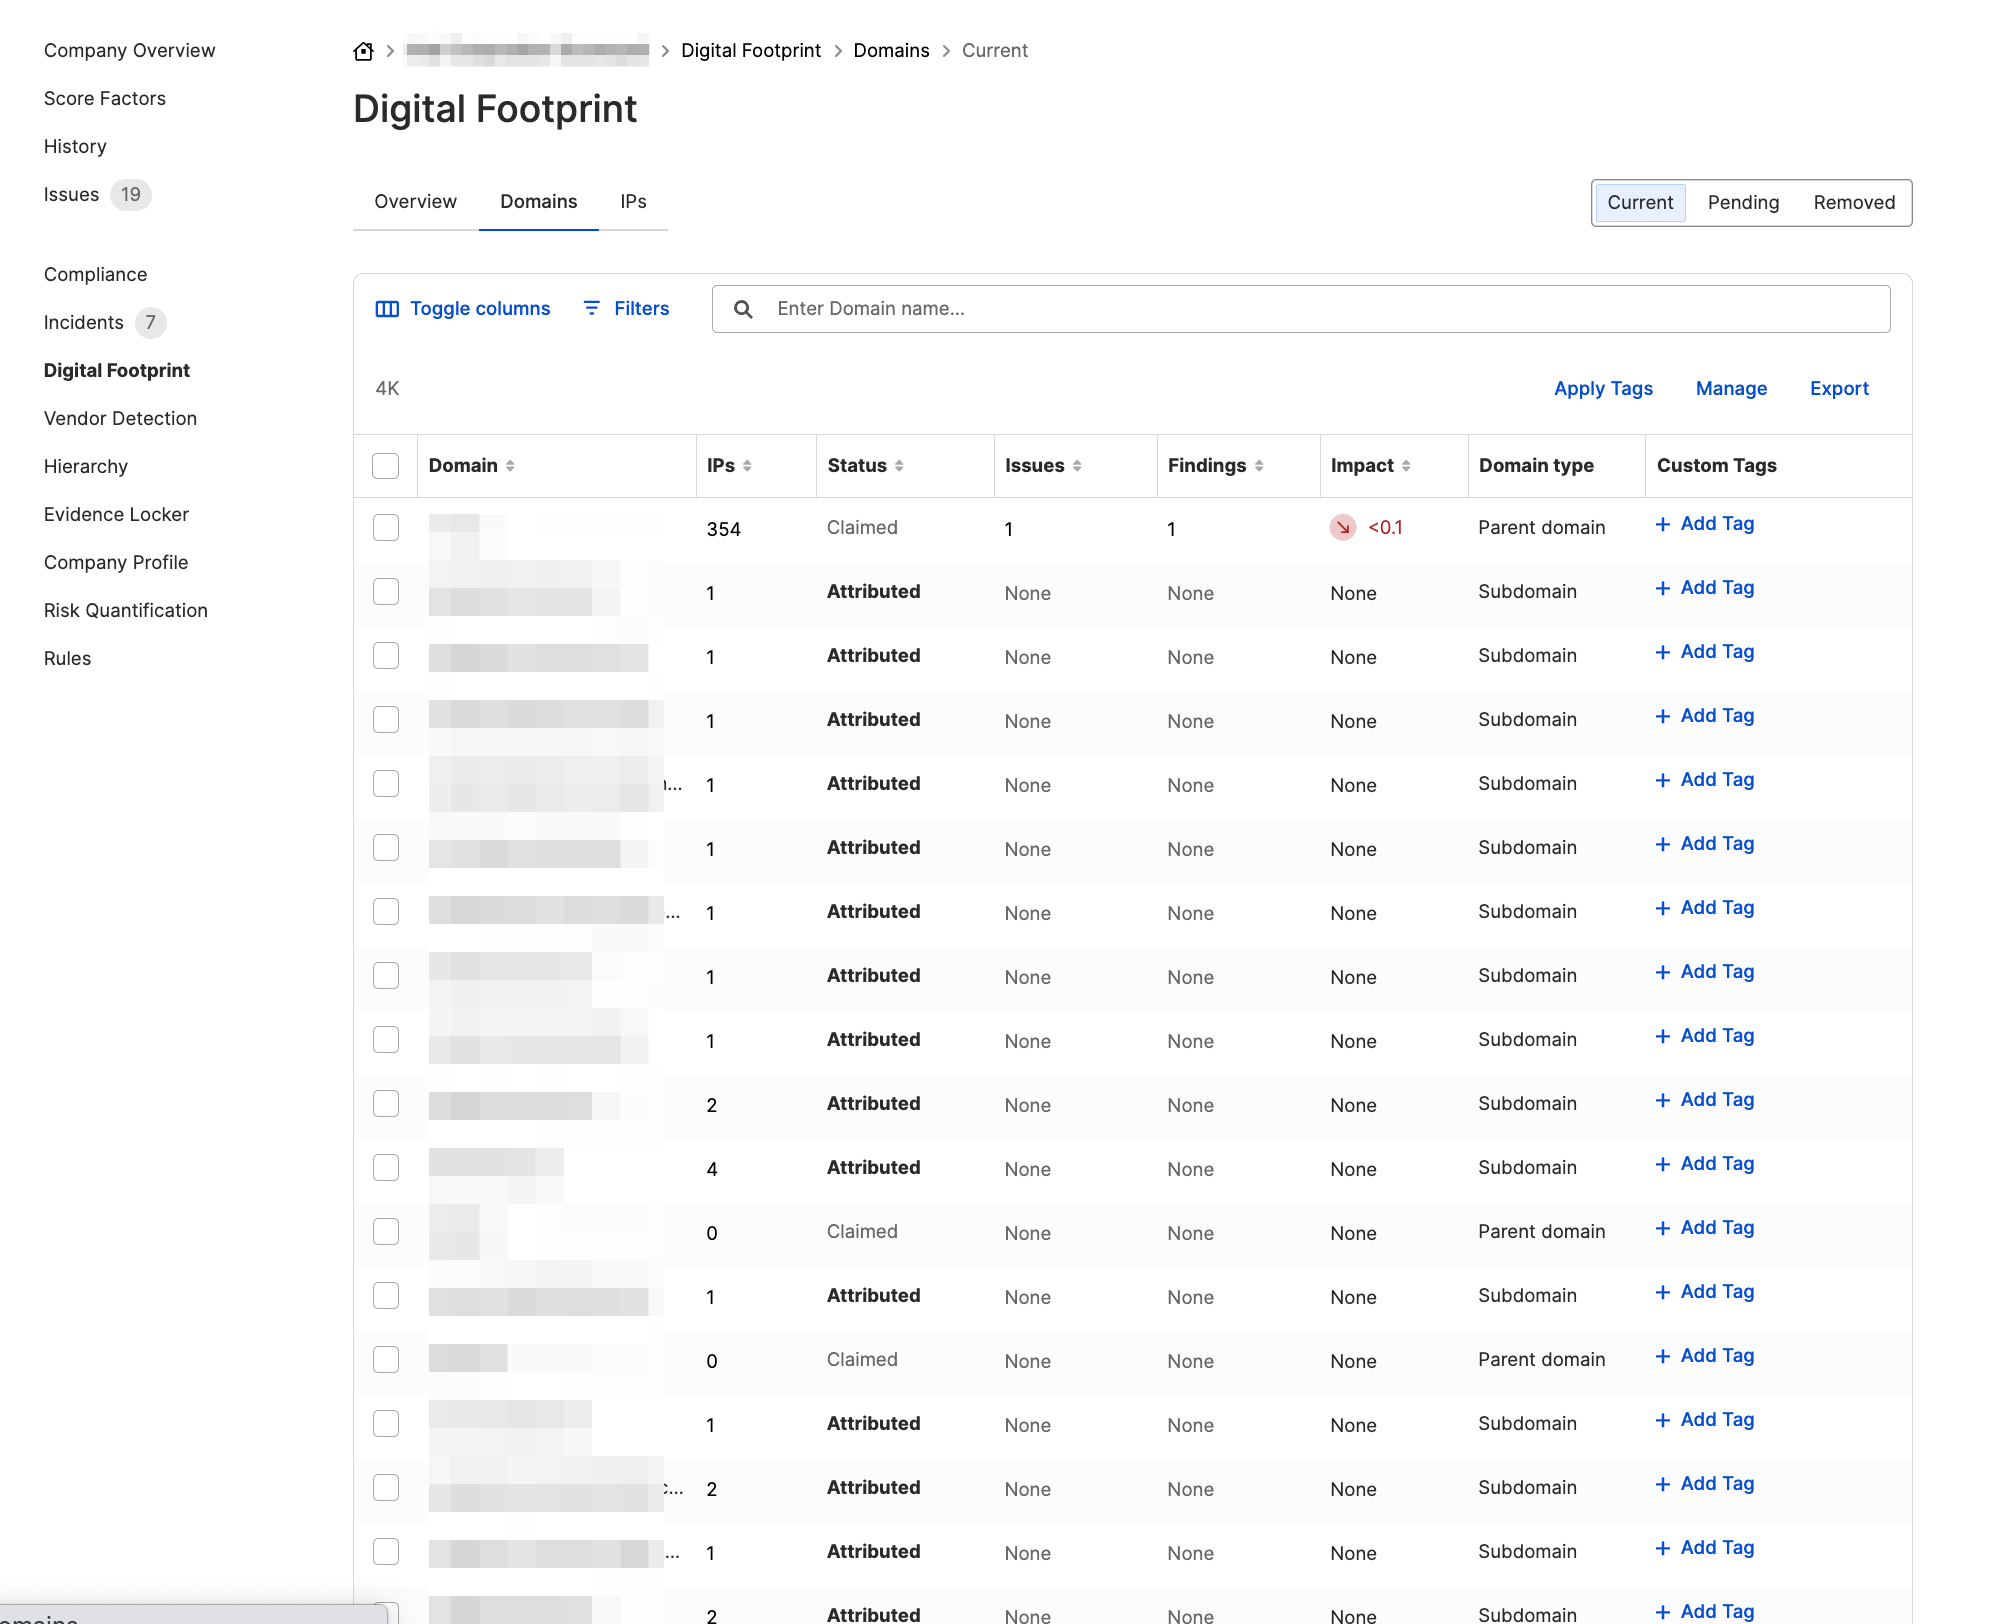Sort the IPs column

(x=746, y=465)
